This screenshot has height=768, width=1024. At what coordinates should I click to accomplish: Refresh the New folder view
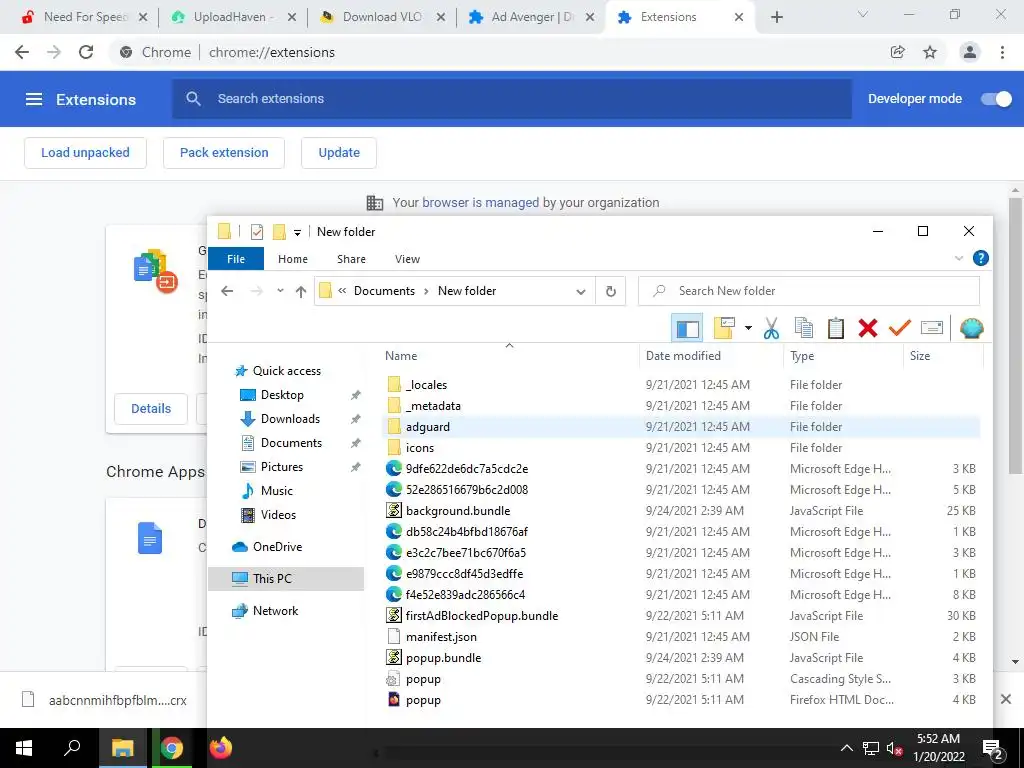tap(611, 291)
